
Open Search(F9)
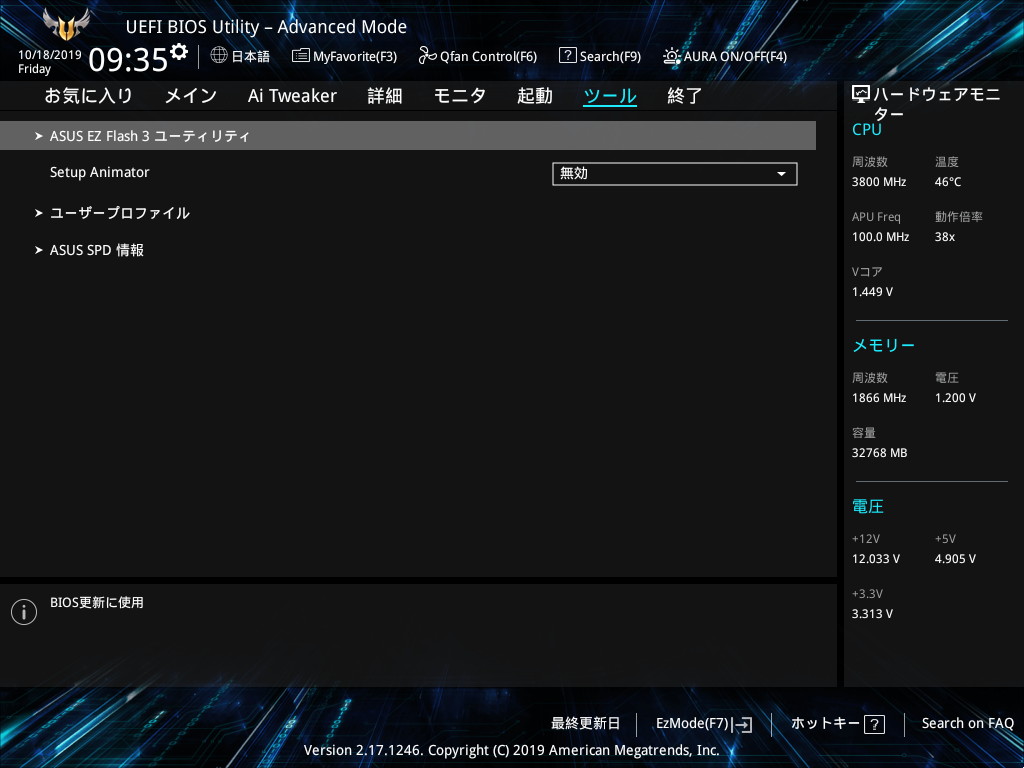click(x=600, y=56)
